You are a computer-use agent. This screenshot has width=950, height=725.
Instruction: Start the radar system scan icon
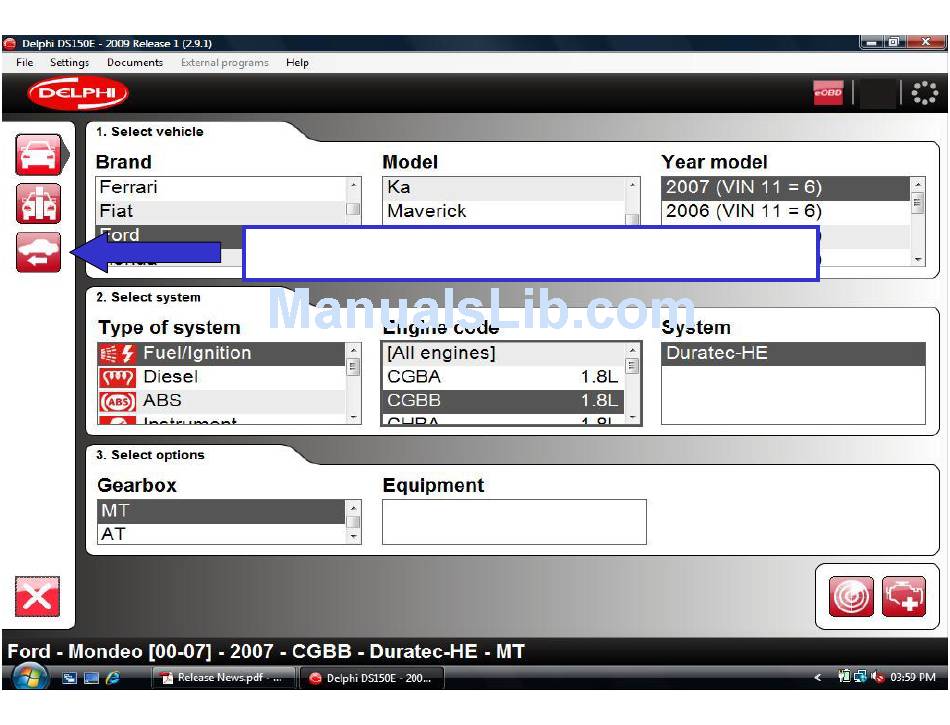pyautogui.click(x=851, y=597)
